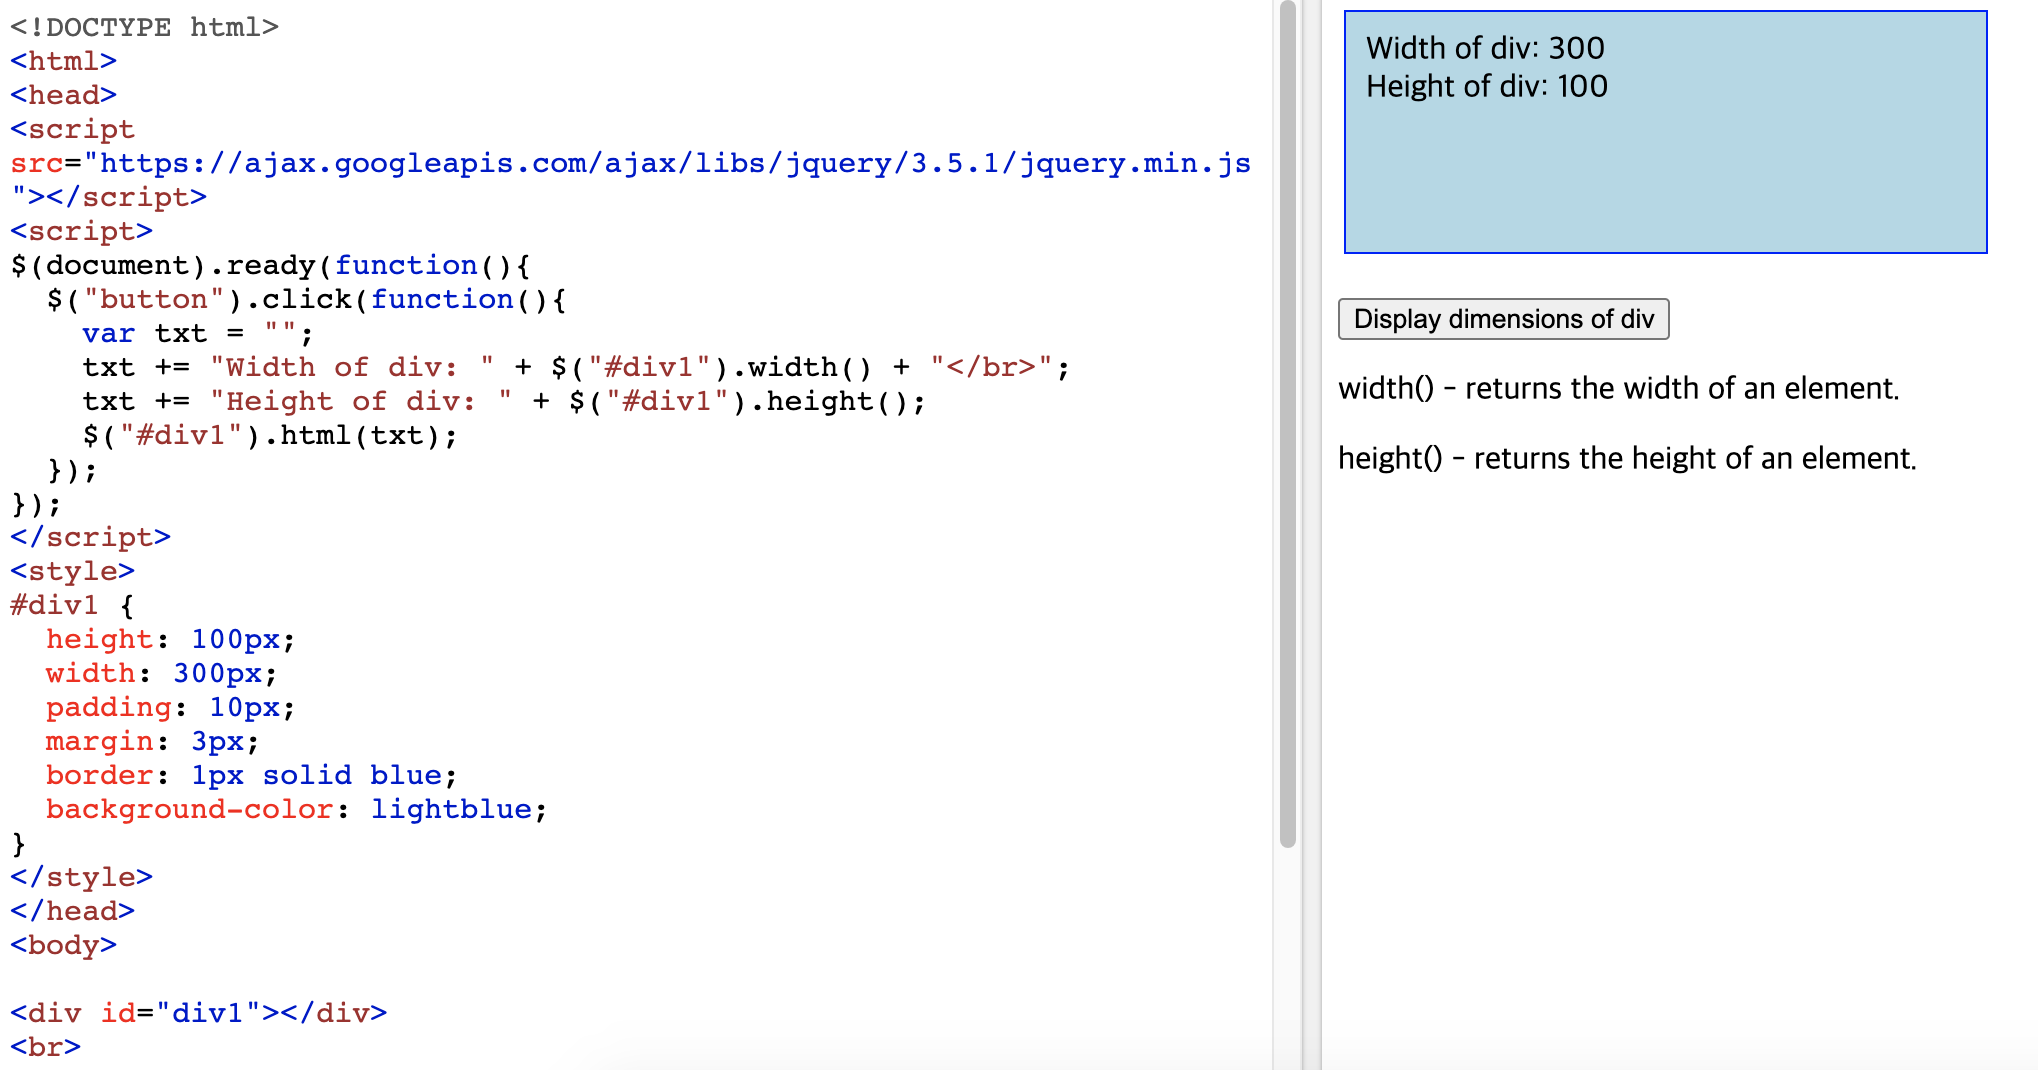This screenshot has height=1070, width=2038.
Task: Click the opening <head> tag
Action: click(x=63, y=95)
